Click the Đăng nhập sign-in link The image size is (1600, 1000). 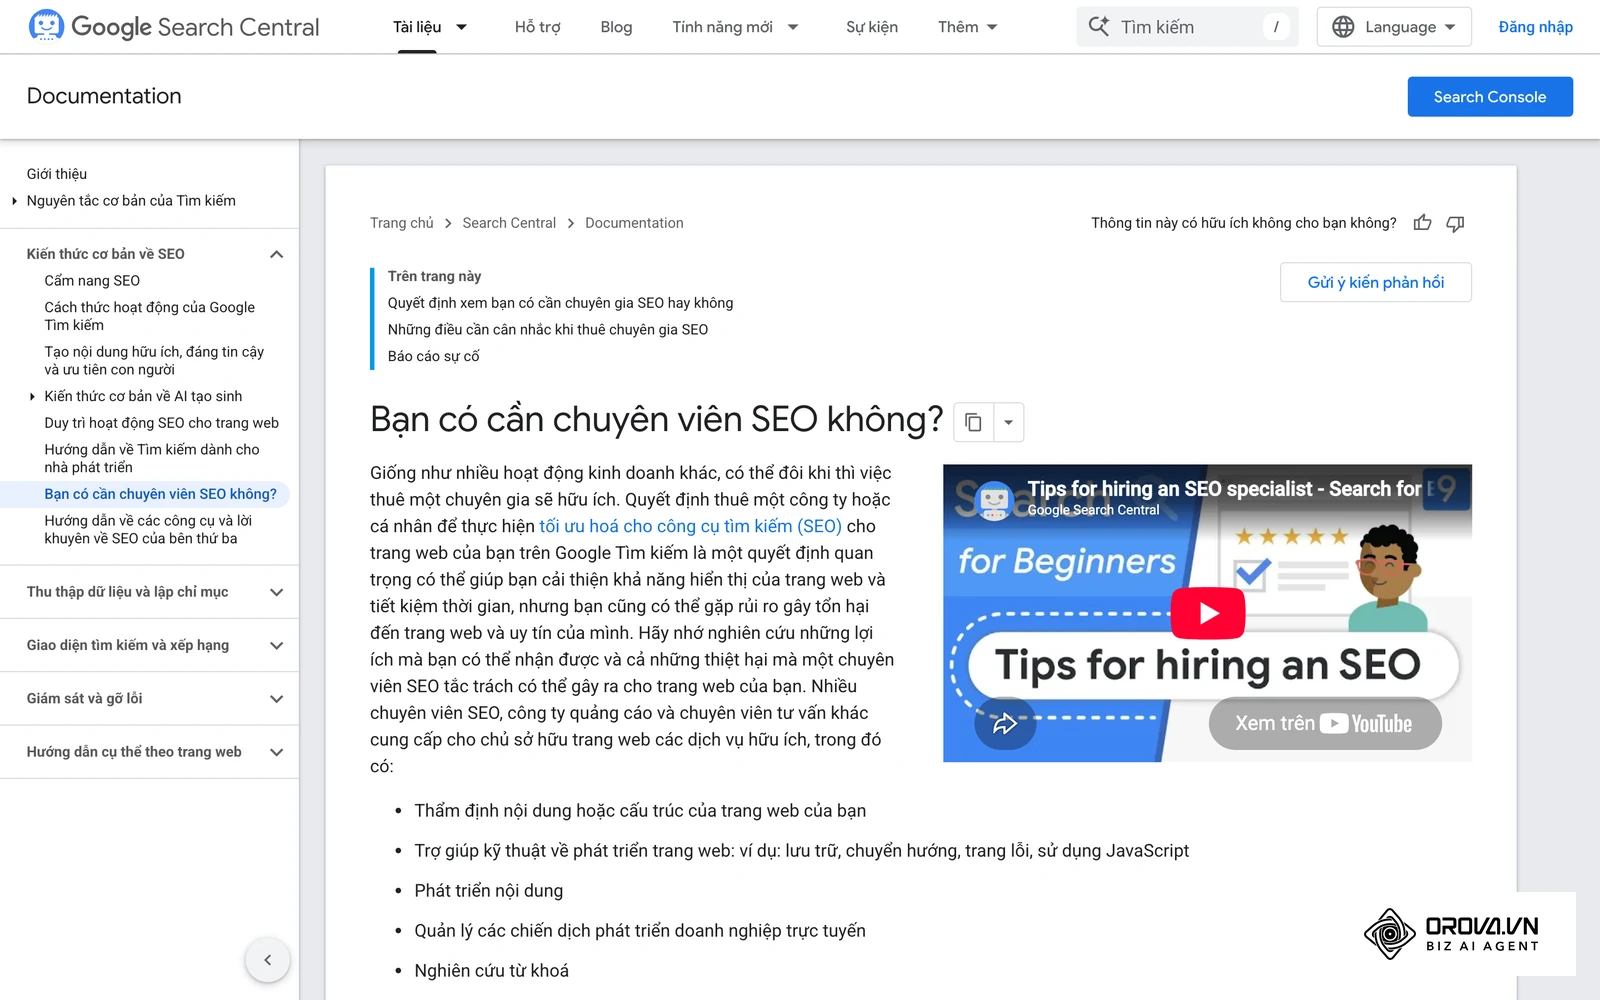1535,27
